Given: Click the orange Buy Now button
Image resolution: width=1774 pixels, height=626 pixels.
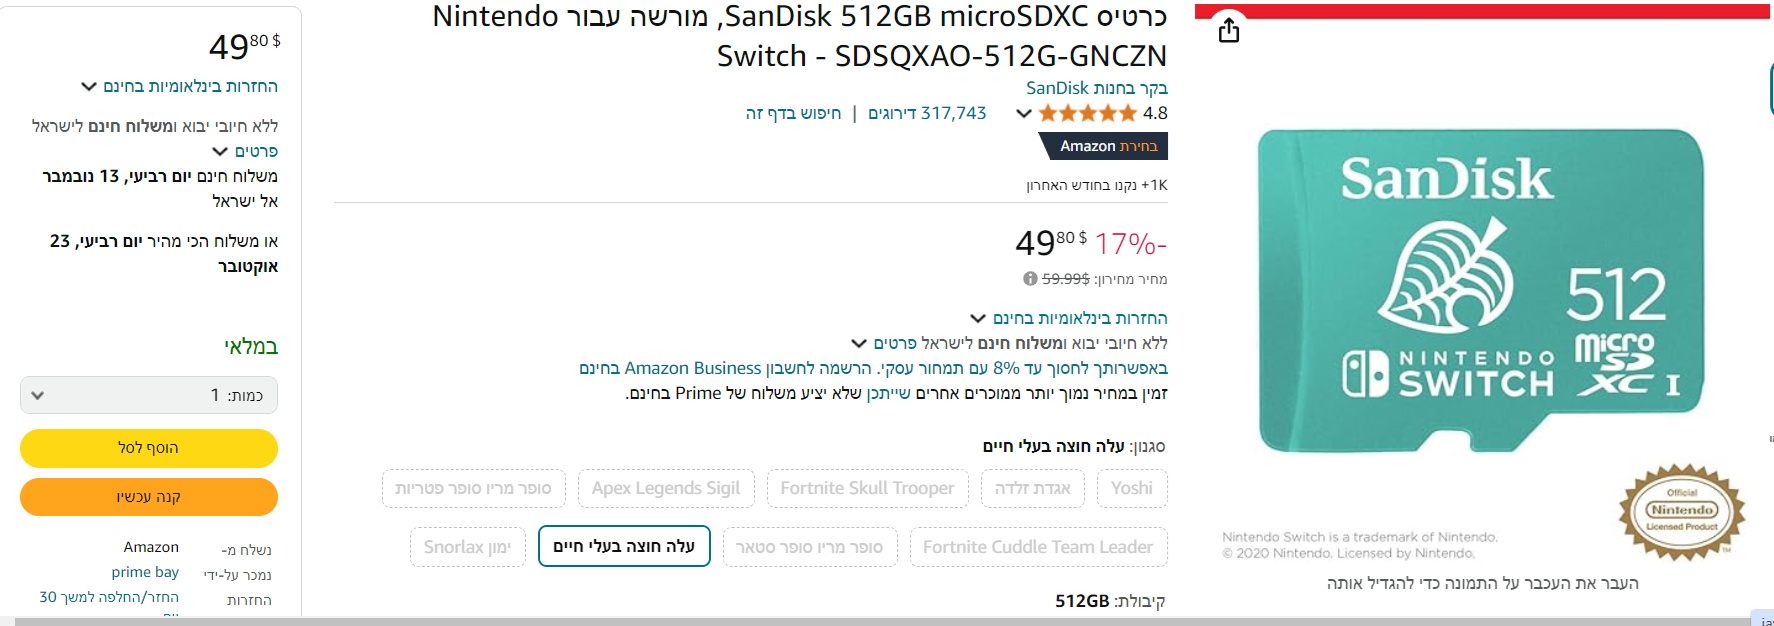Looking at the screenshot, I should 149,497.
